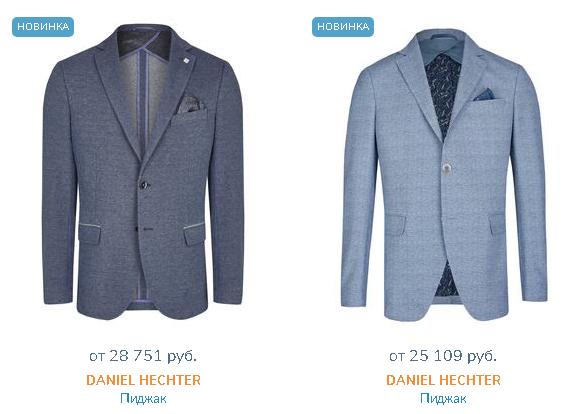Click the НОВИНКА badge on the dark blue jacket
This screenshot has height=414, width=572.
tap(43, 27)
